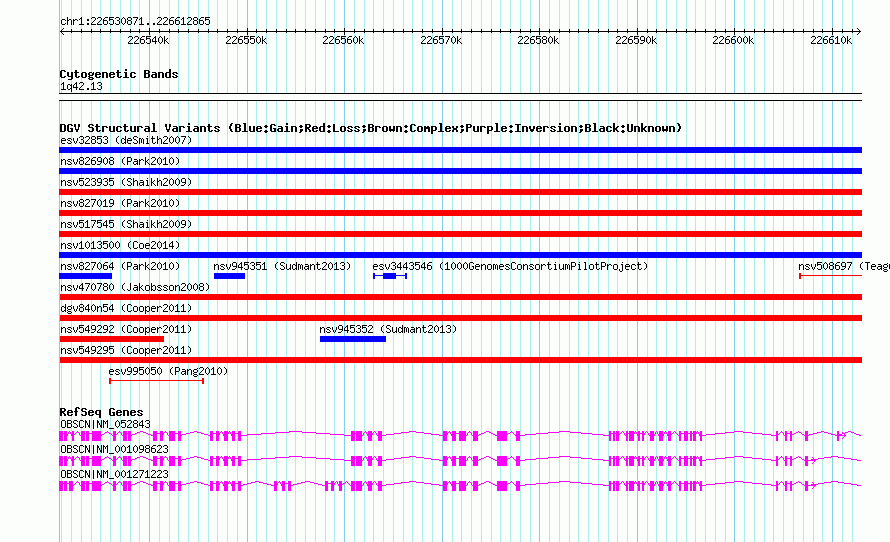Open the OBSCN|NM_001098623 transcript label

coord(114,449)
